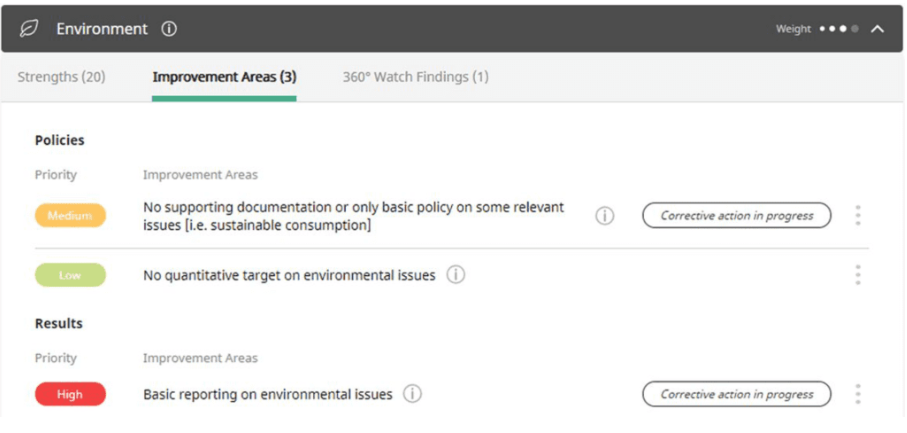The width and height of the screenshot is (907, 433).
Task: Open three-dot menu for Medium priority row
Action: coord(858,216)
